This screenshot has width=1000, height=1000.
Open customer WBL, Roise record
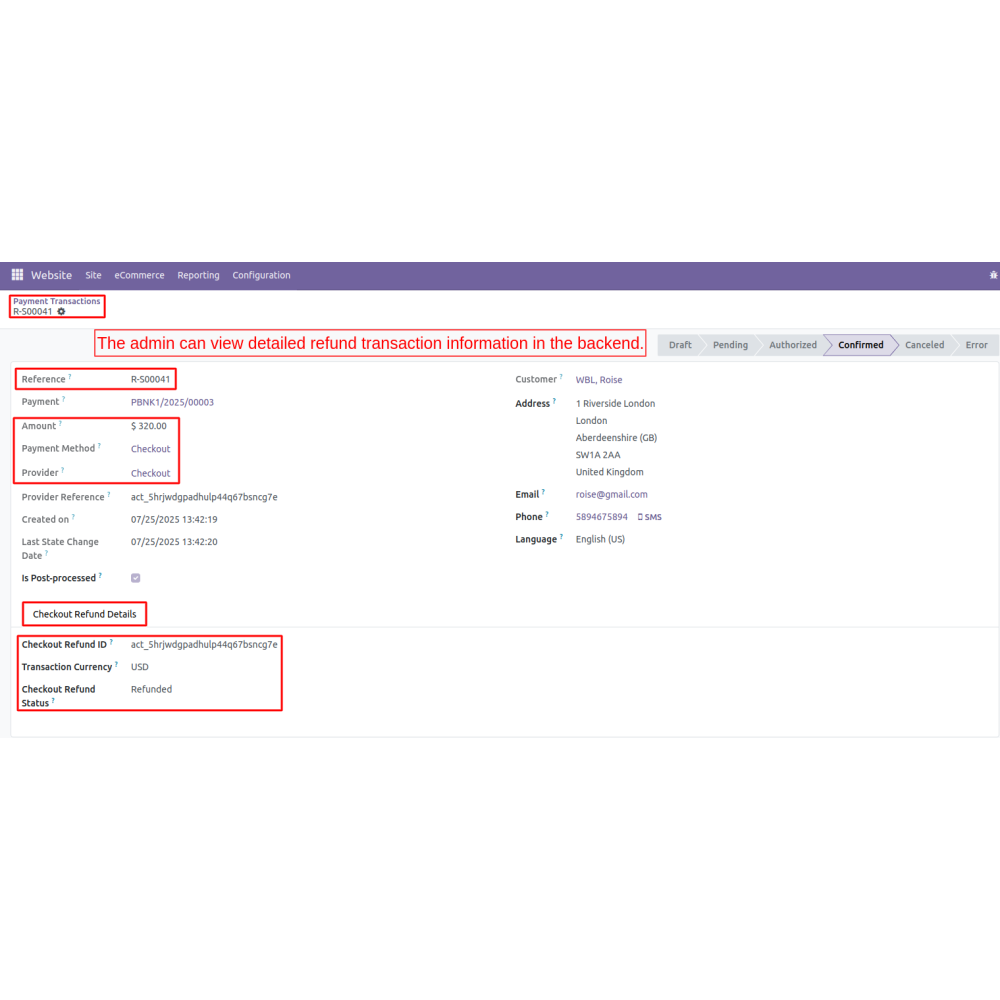coord(599,380)
